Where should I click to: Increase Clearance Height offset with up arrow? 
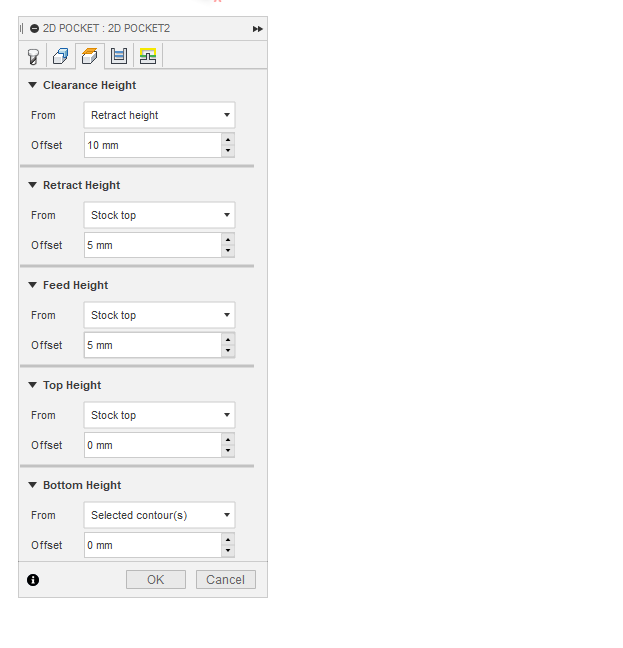(228, 139)
